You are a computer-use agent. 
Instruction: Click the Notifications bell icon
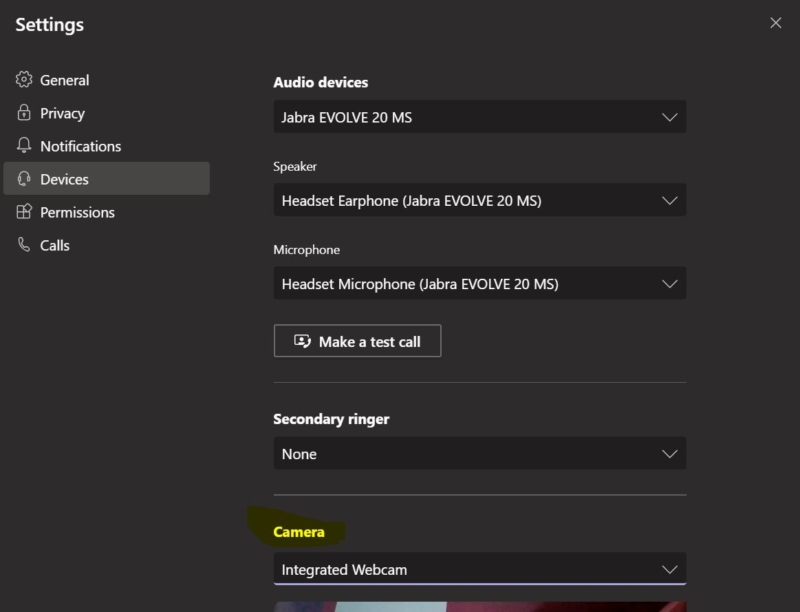pyautogui.click(x=22, y=146)
